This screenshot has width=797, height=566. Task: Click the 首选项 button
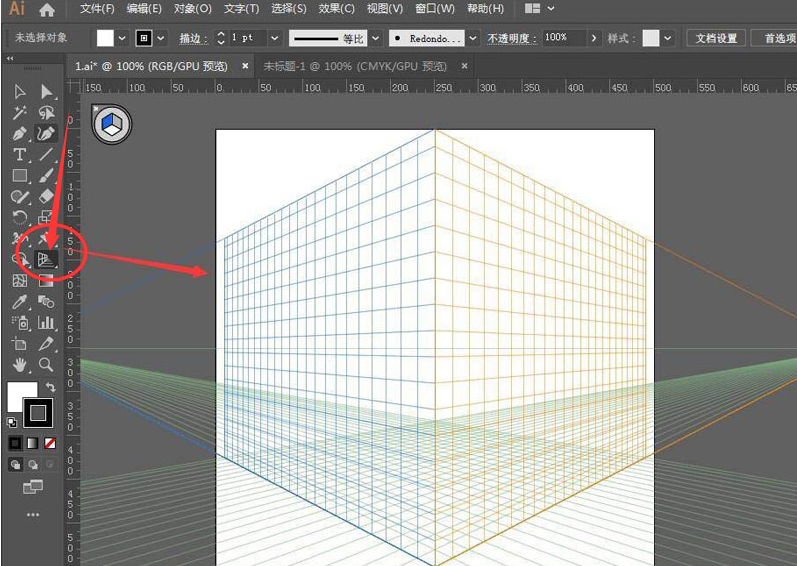[x=778, y=38]
